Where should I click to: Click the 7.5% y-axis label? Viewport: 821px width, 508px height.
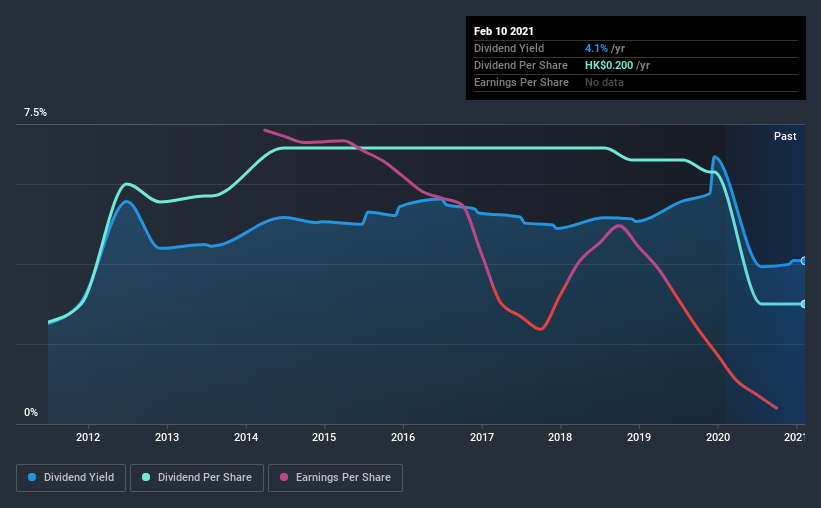[x=35, y=113]
